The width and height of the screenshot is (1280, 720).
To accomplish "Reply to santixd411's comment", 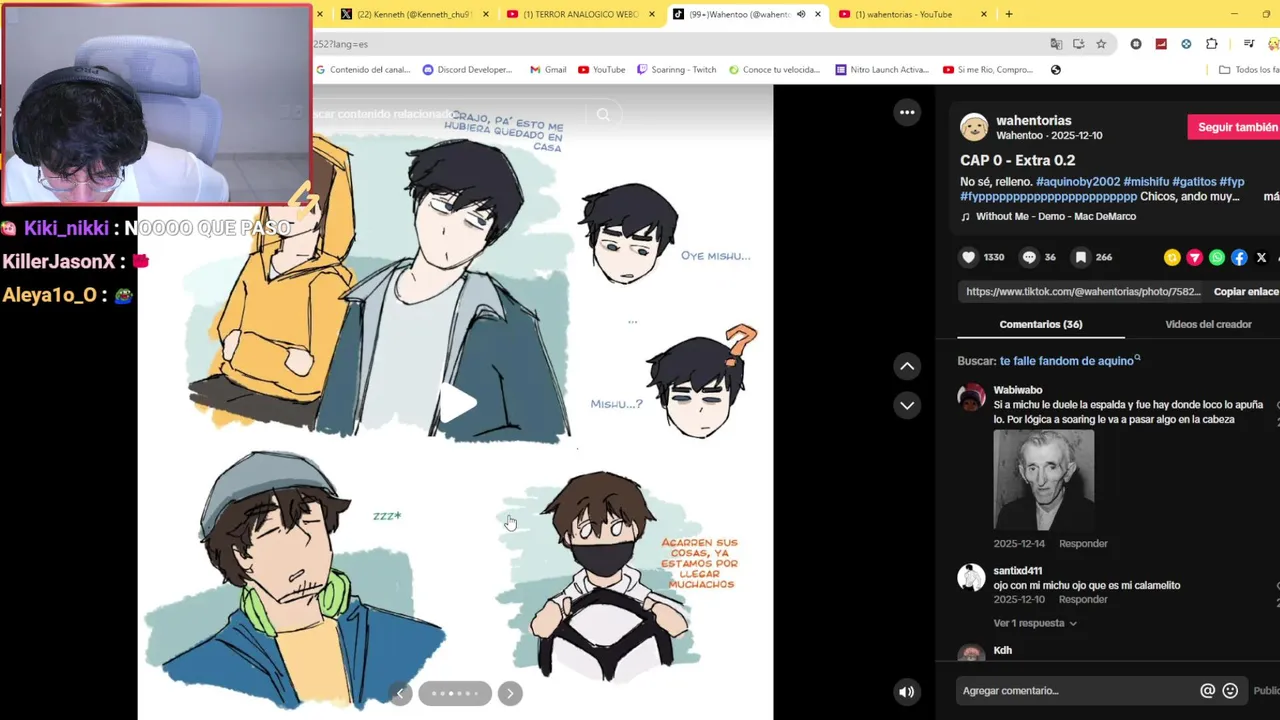I will (x=1083, y=600).
